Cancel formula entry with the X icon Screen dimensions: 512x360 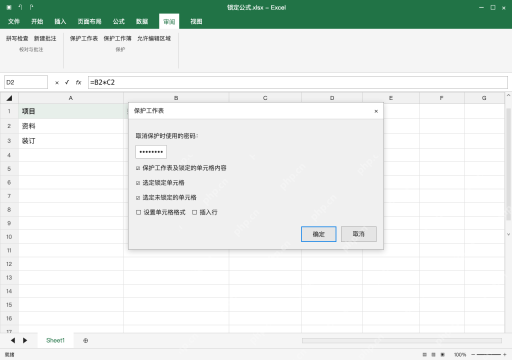(57, 83)
